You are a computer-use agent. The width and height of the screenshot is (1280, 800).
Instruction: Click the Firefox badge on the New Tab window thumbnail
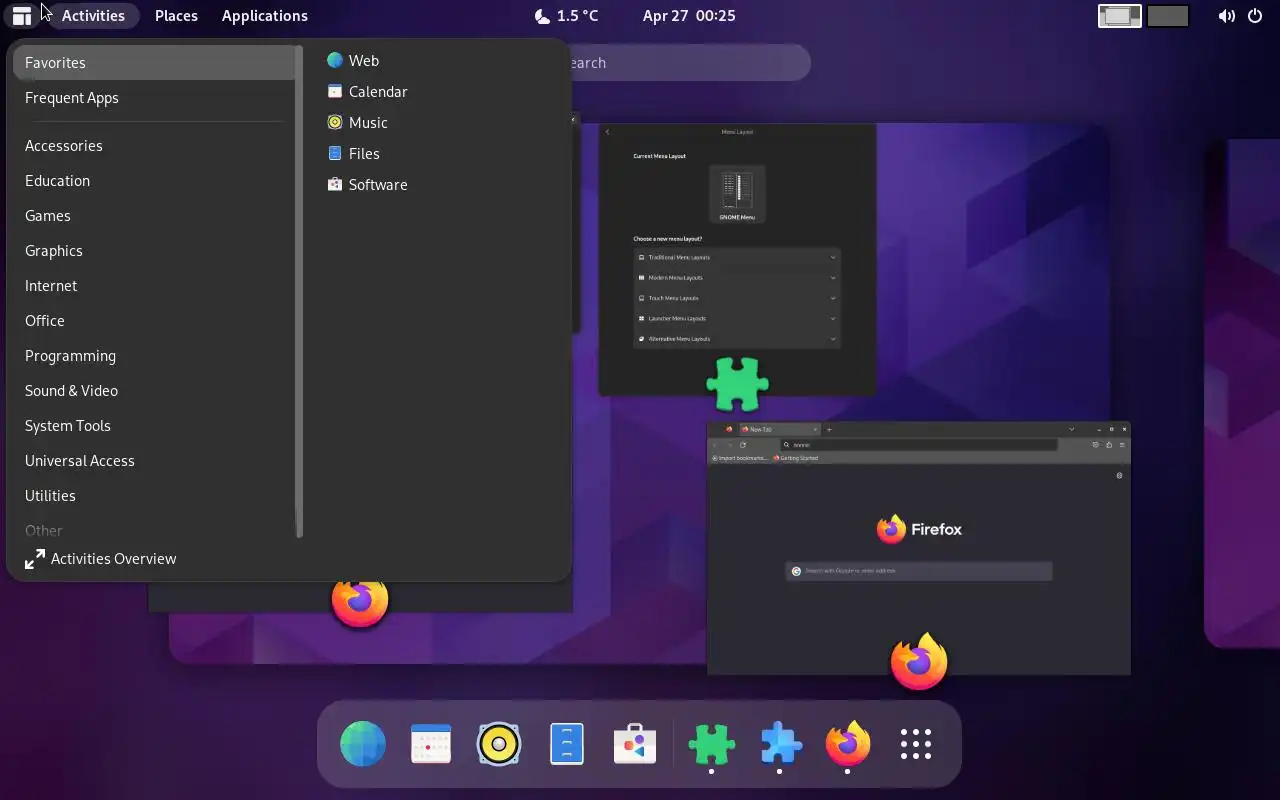point(919,661)
